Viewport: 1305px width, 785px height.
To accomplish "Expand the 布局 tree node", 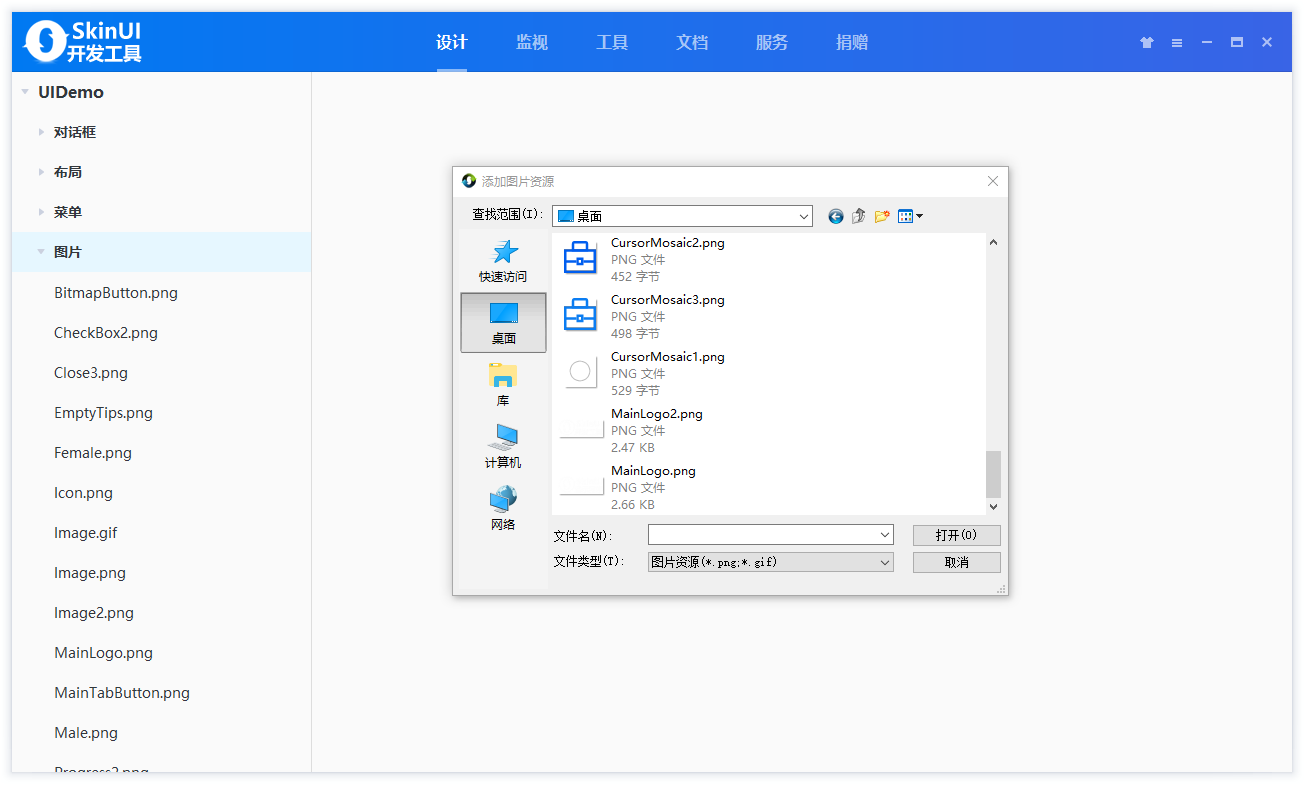I will (41, 172).
